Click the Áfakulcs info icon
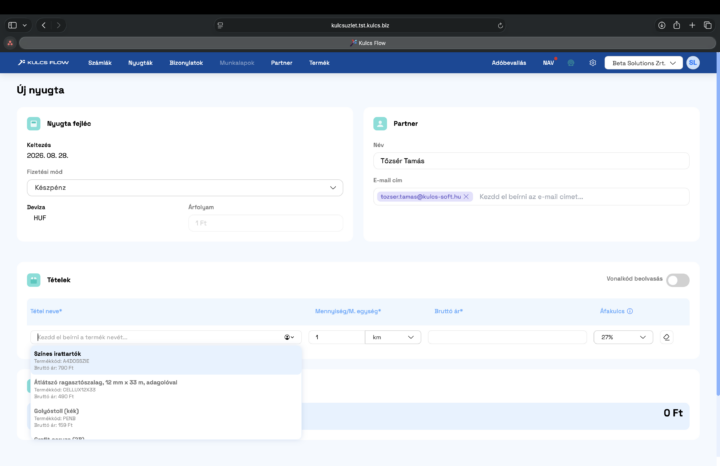Screen dimensions: 720x466 point(630,311)
